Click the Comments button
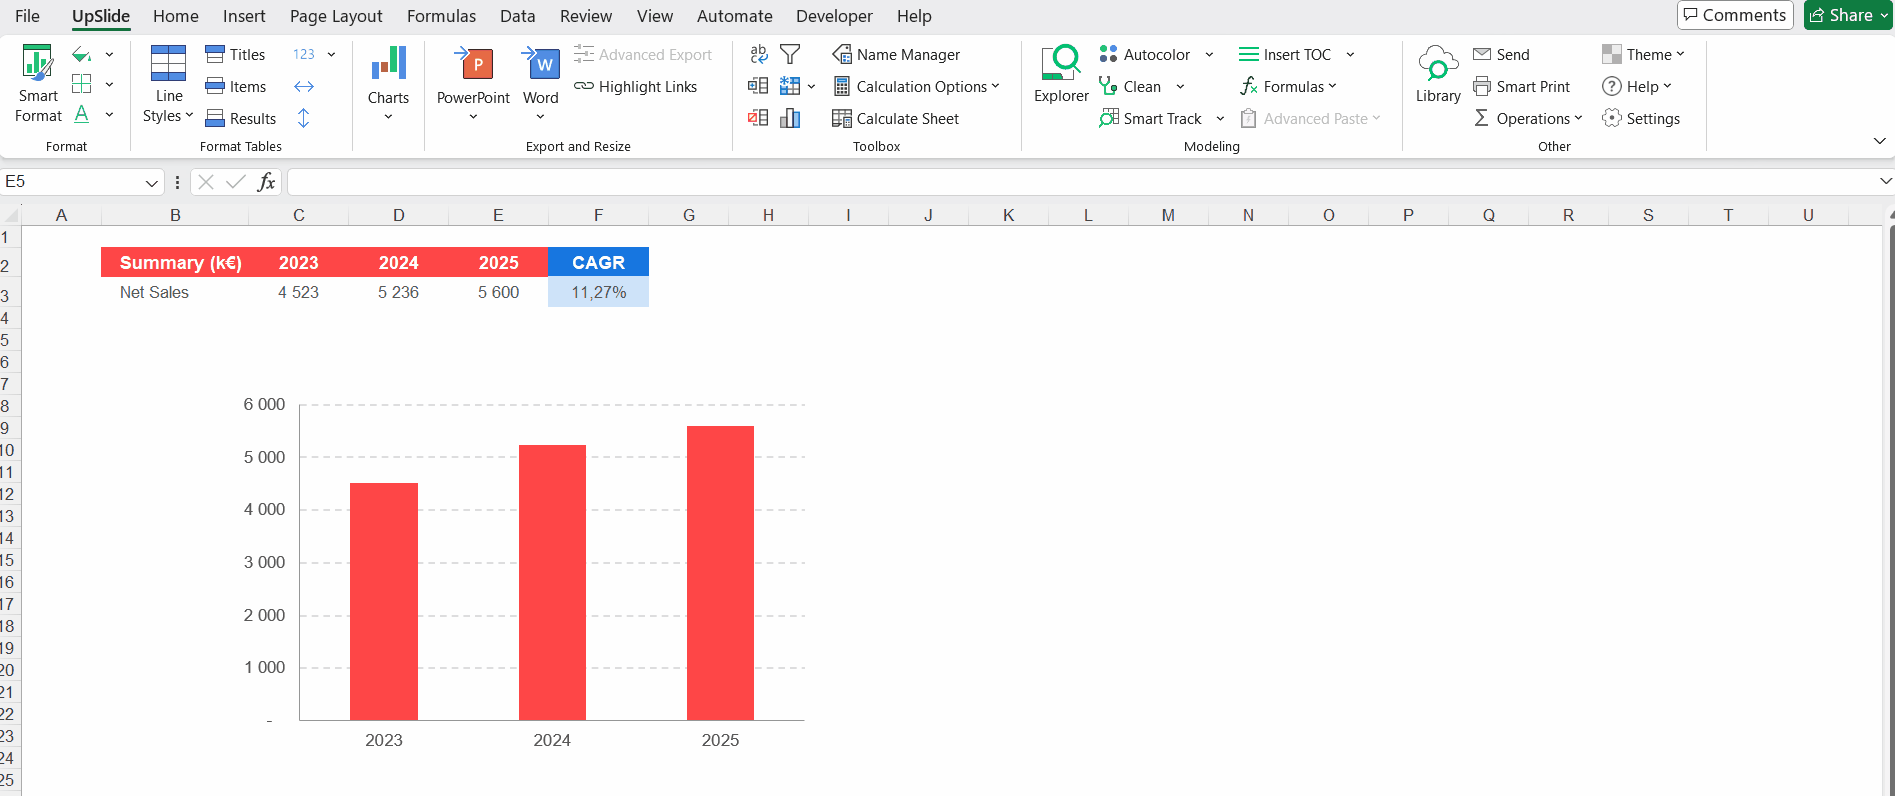This screenshot has height=796, width=1895. (x=1734, y=15)
